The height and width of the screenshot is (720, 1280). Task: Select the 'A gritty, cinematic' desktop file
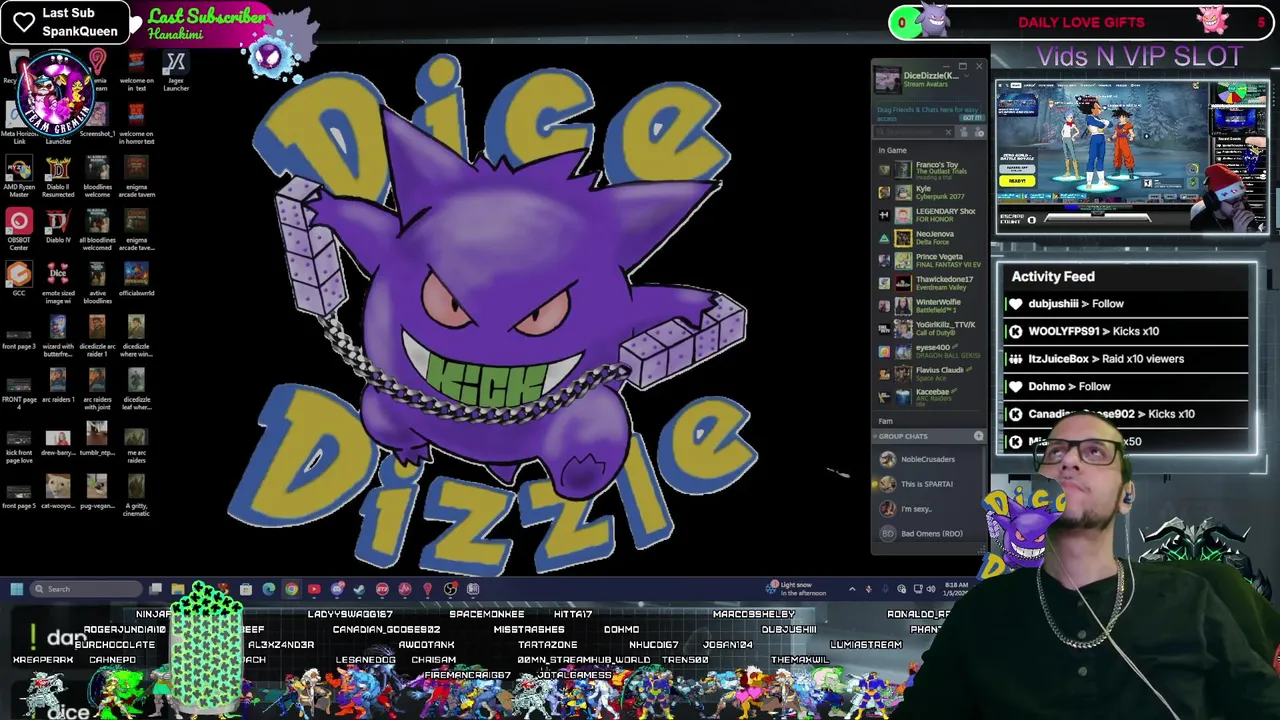[136, 496]
